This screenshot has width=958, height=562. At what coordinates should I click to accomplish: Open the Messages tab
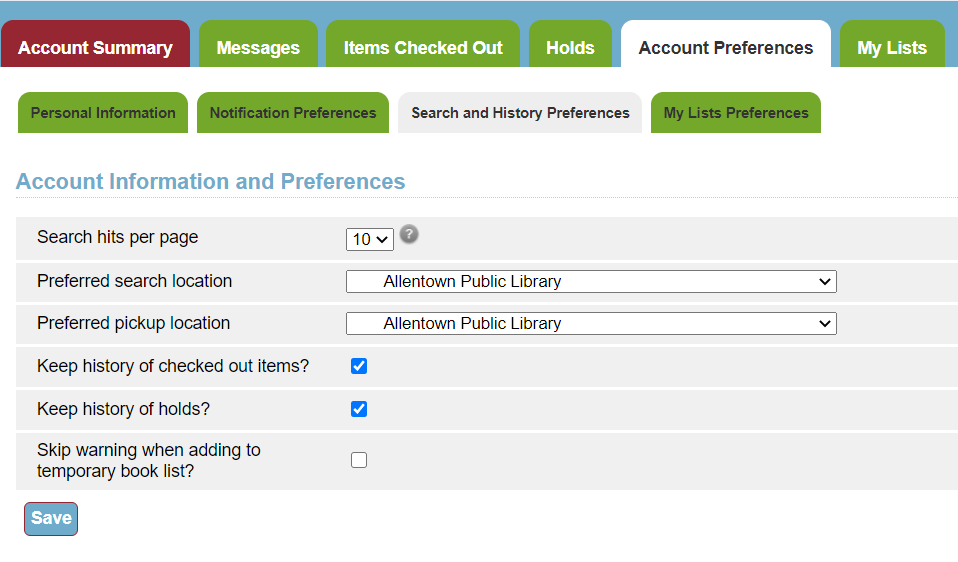pyautogui.click(x=258, y=45)
